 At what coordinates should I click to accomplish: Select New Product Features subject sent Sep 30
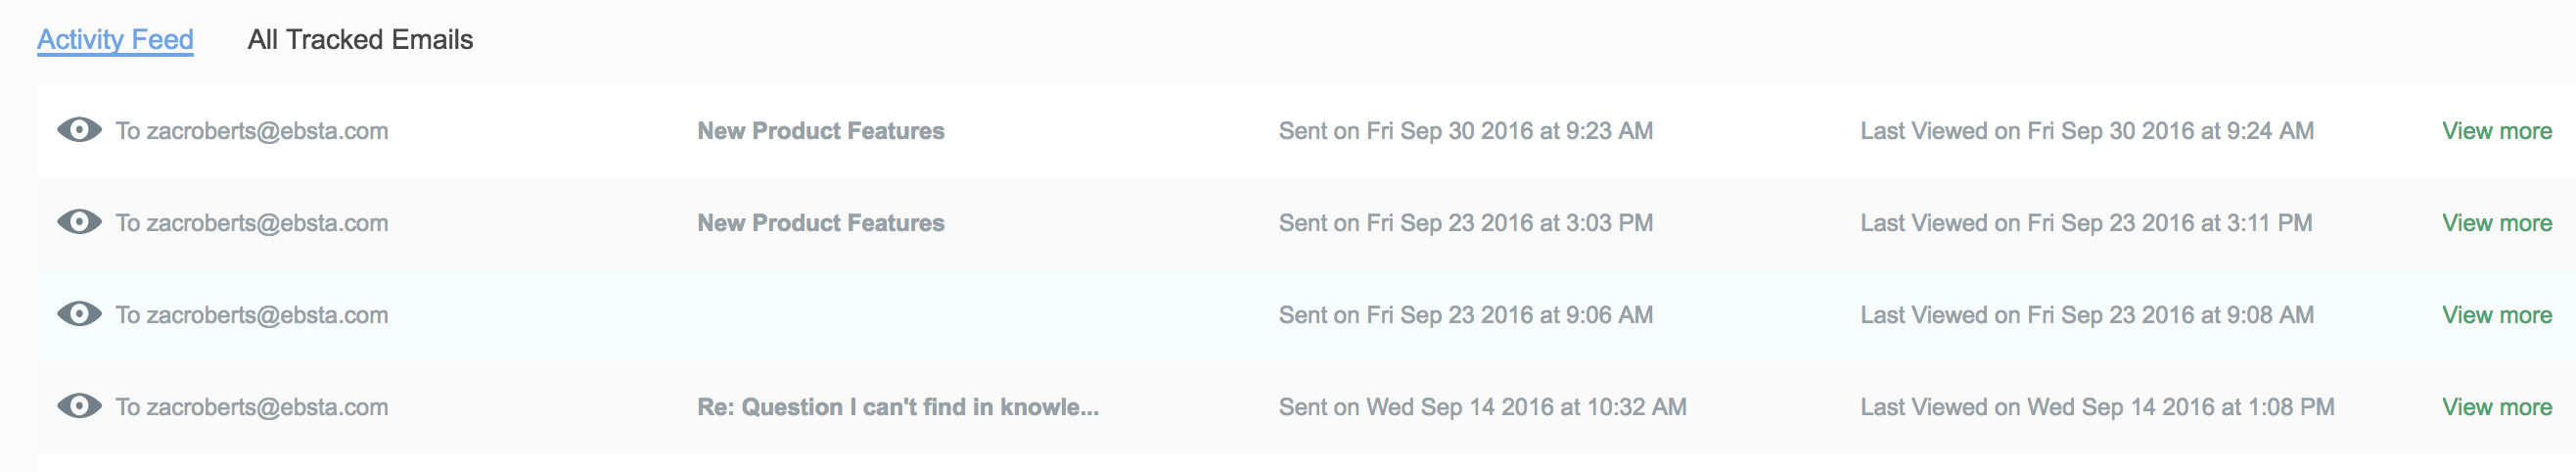point(820,131)
